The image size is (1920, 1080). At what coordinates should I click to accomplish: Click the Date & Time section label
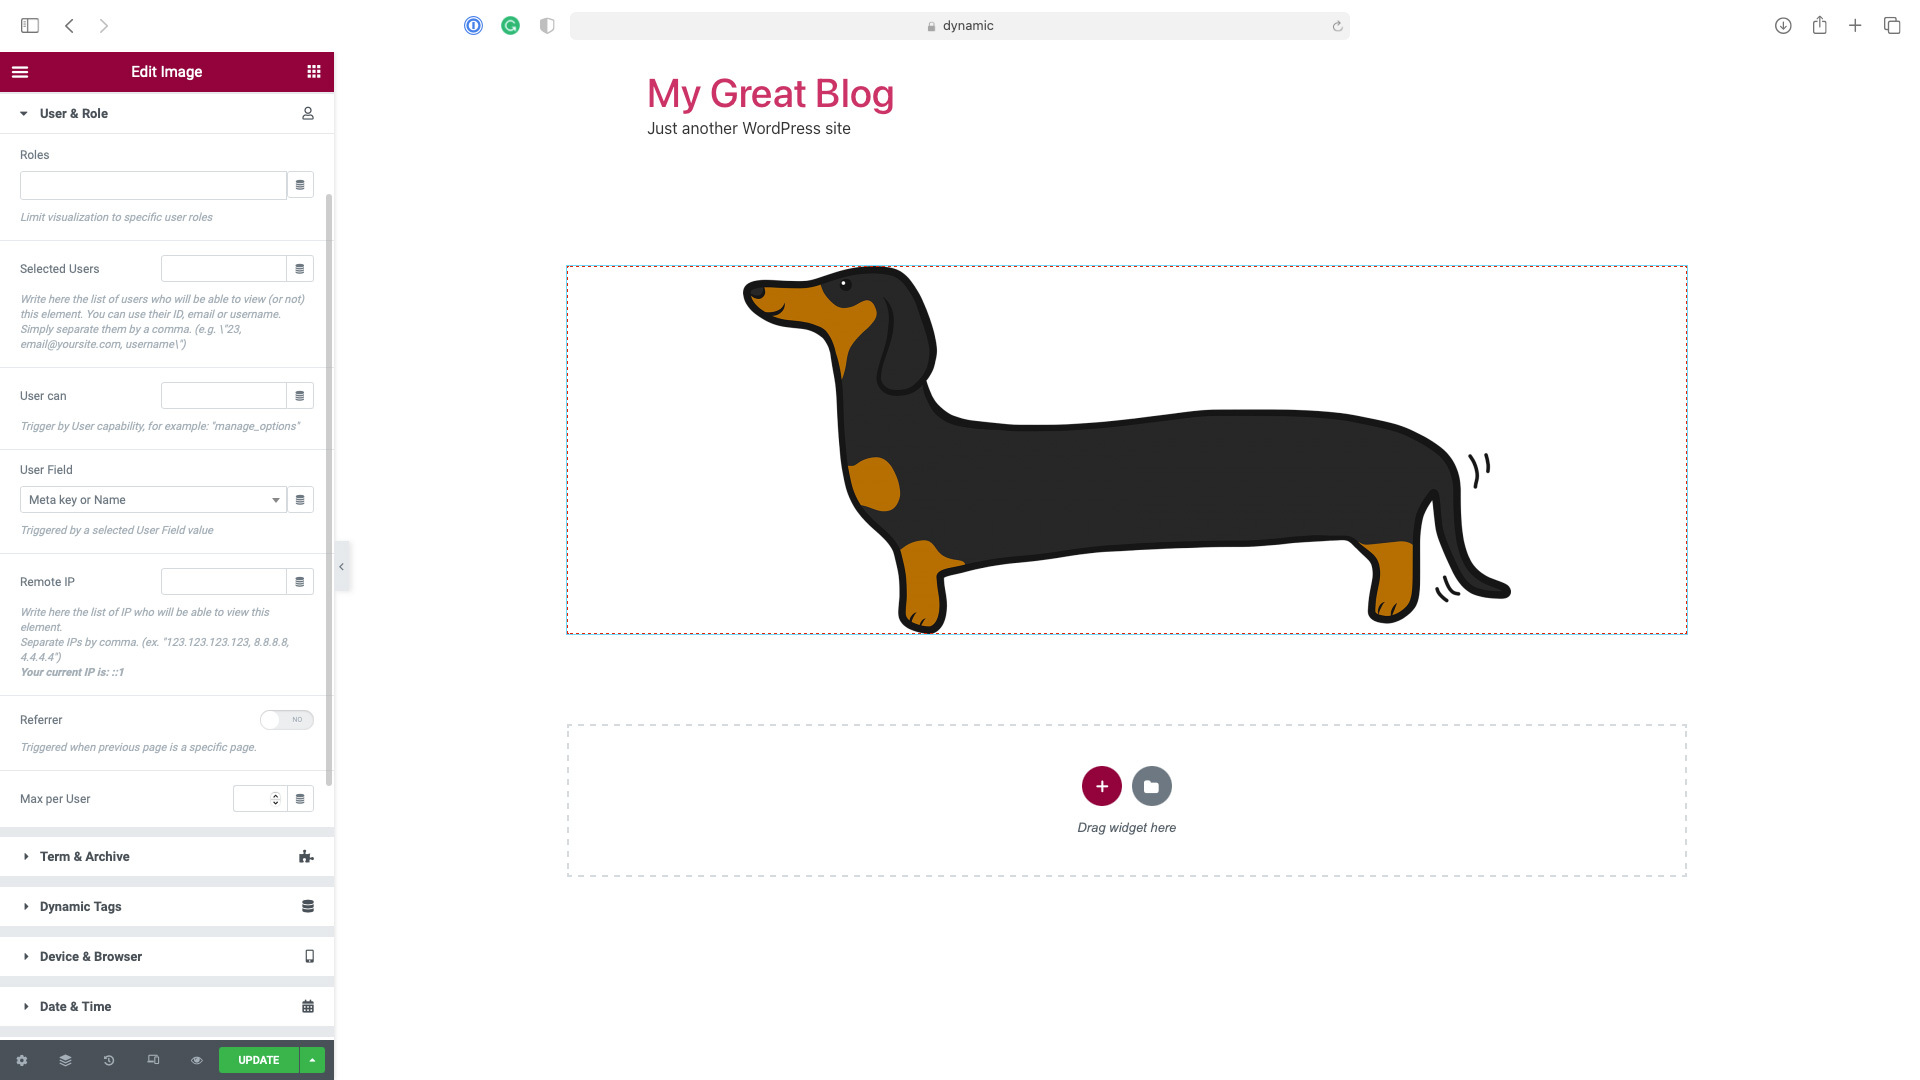[75, 1006]
